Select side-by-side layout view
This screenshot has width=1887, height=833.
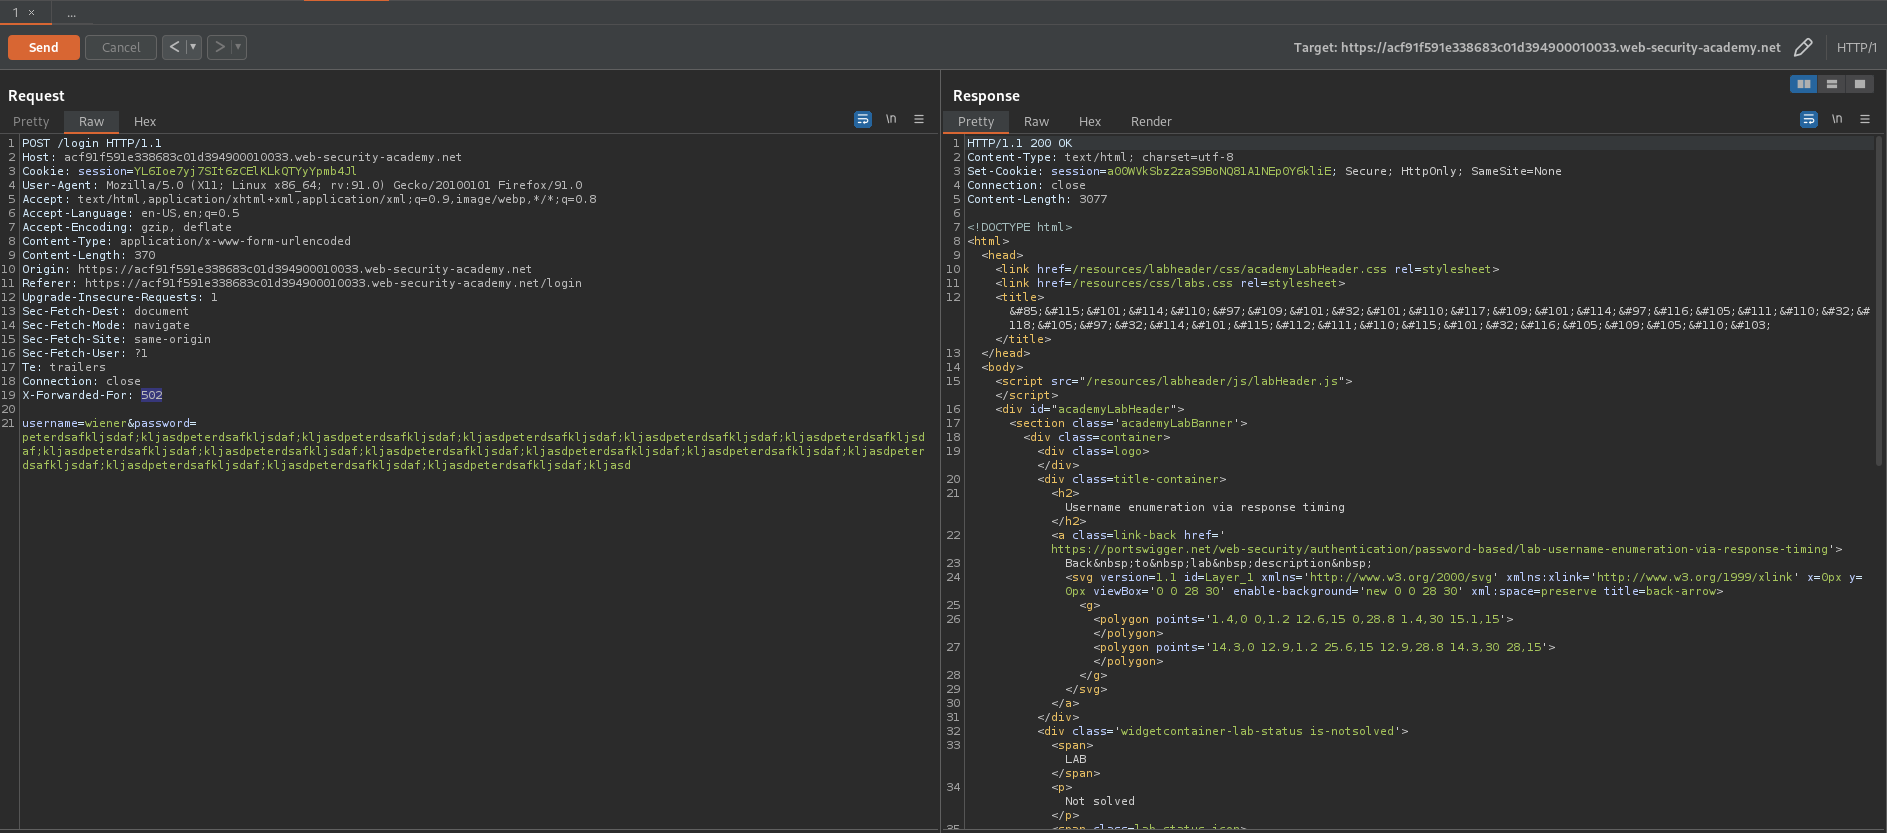point(1804,84)
